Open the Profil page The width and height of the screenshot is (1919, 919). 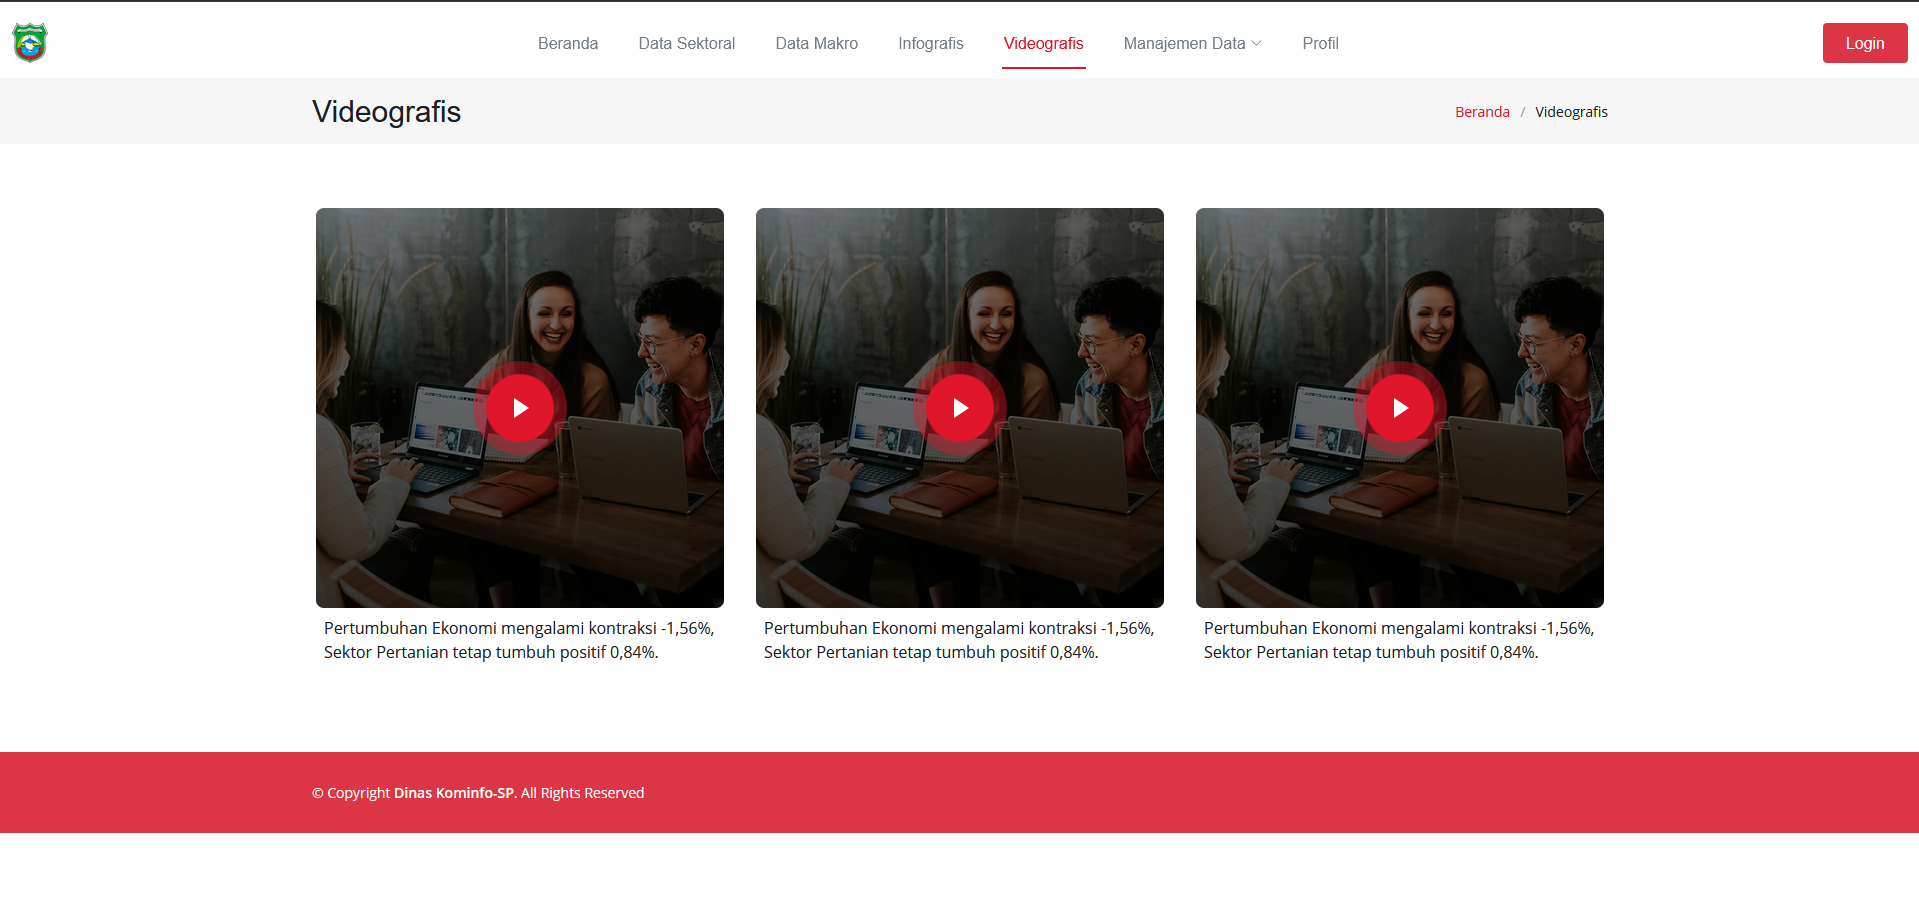pyautogui.click(x=1320, y=44)
